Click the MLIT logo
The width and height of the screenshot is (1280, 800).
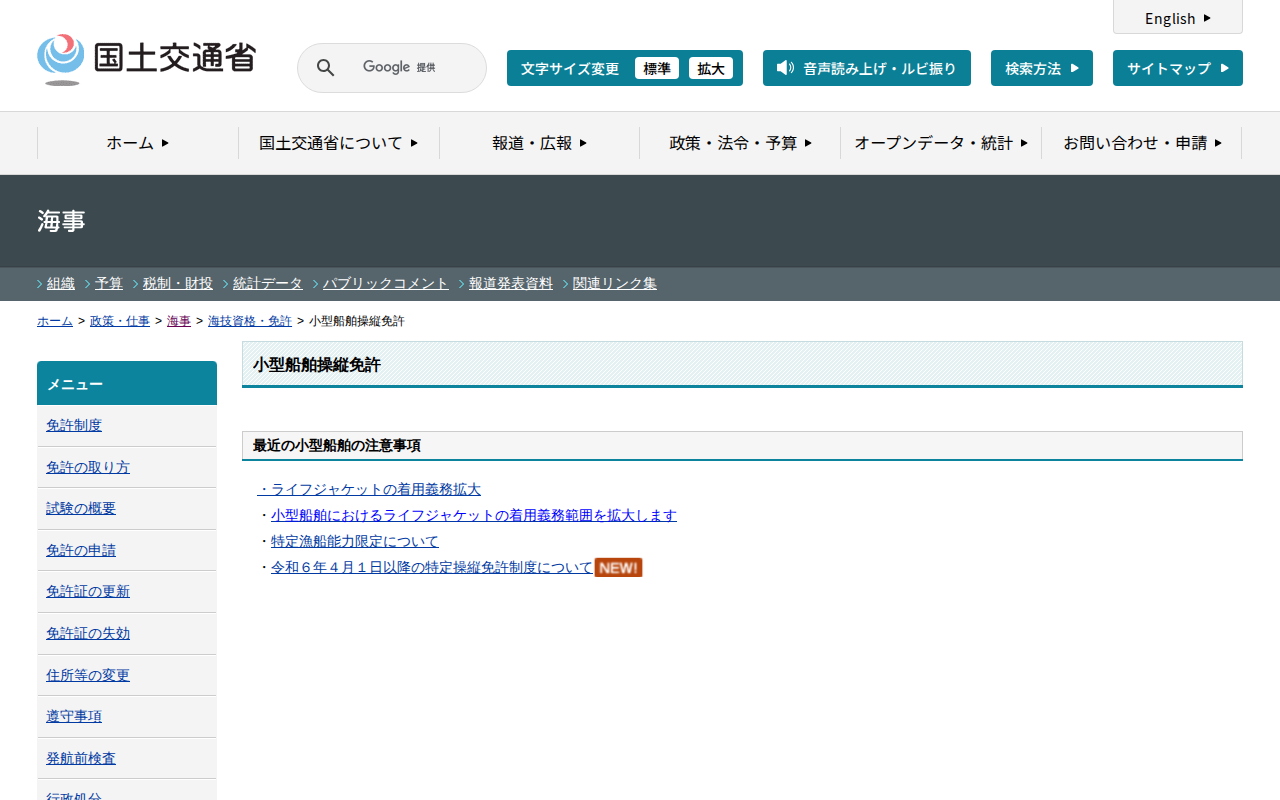pyautogui.click(x=146, y=59)
